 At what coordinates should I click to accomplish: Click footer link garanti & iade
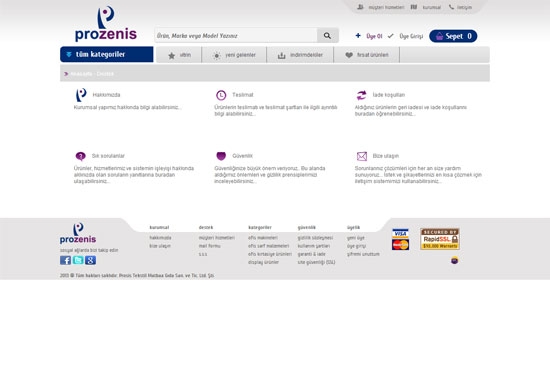tap(311, 254)
